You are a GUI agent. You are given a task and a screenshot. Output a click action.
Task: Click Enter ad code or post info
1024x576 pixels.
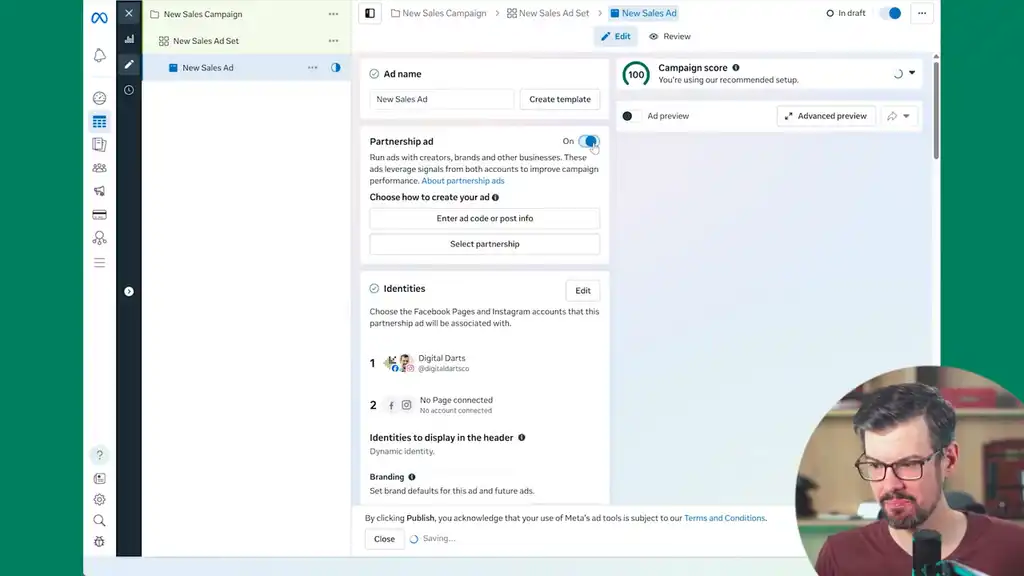point(485,218)
